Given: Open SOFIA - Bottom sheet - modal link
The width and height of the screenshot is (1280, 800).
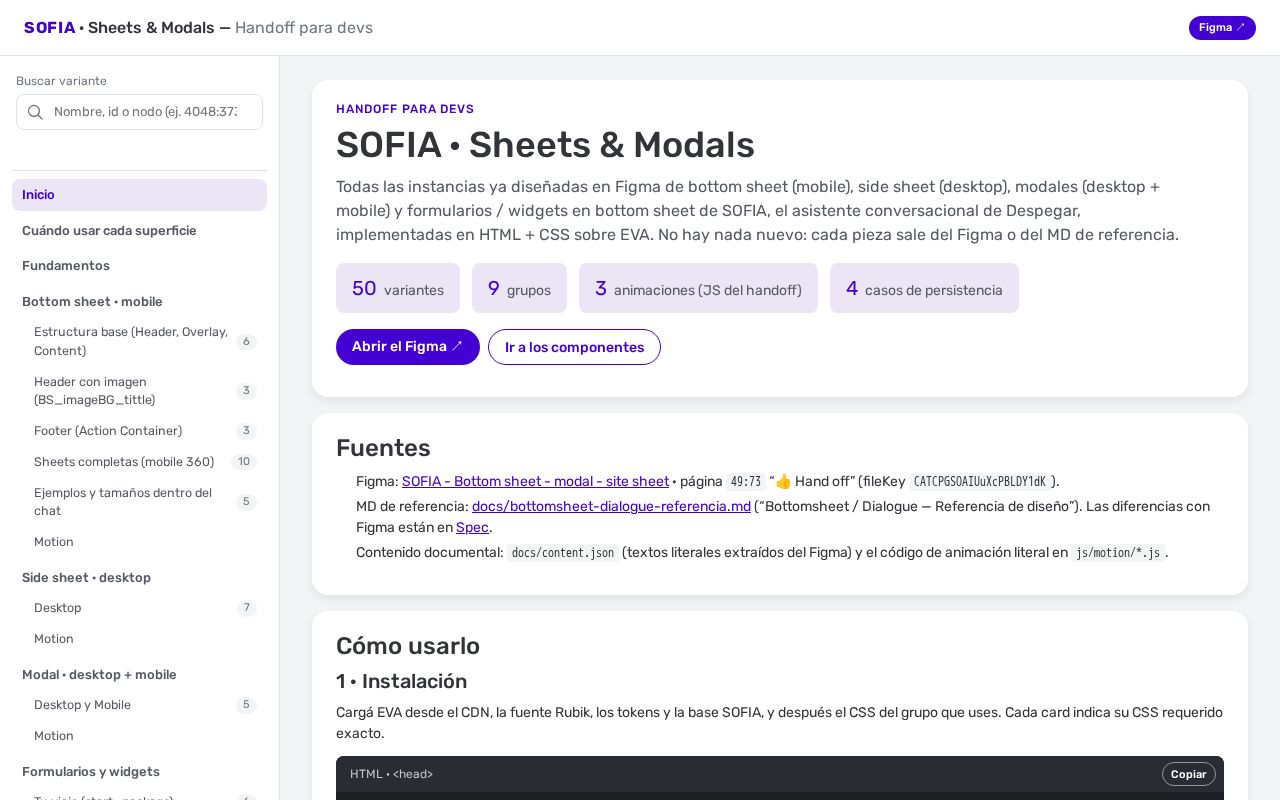Looking at the screenshot, I should [535, 481].
